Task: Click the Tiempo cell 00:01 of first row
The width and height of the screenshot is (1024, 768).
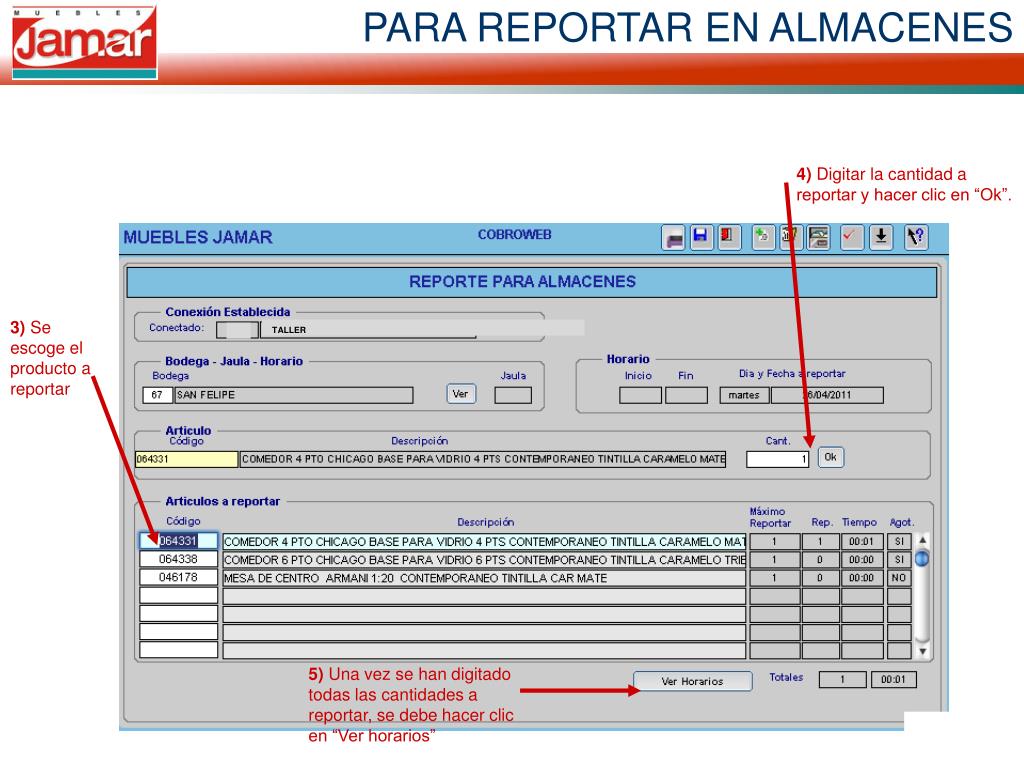Action: [x=862, y=541]
